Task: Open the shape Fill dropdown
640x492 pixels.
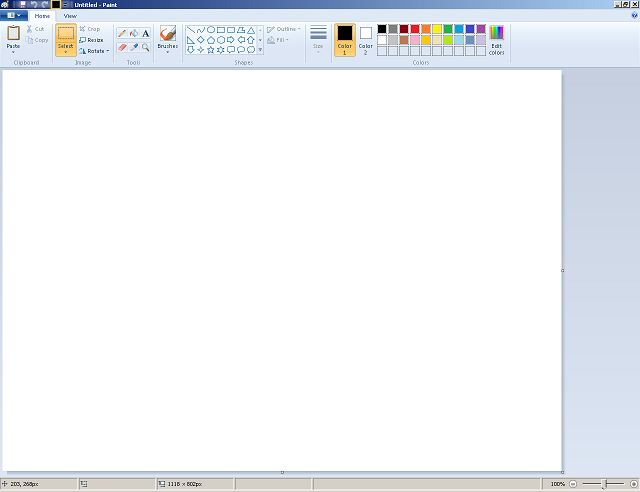Action: point(278,40)
